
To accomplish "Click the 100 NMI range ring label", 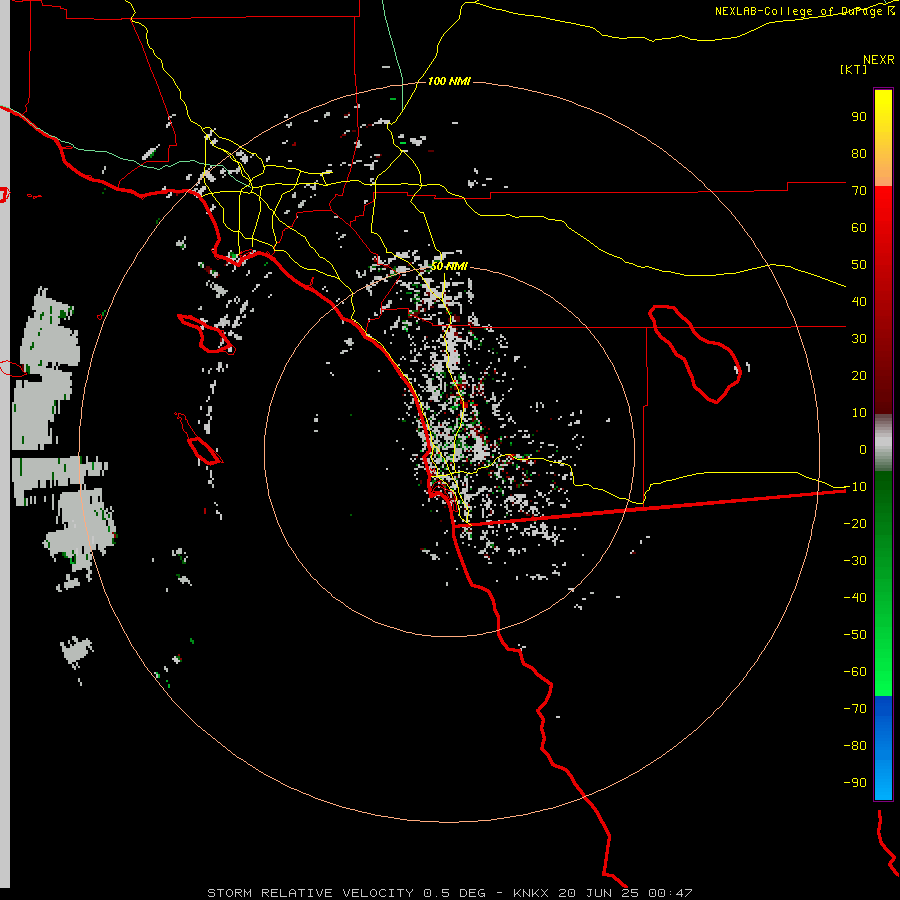I will pyautogui.click(x=449, y=81).
